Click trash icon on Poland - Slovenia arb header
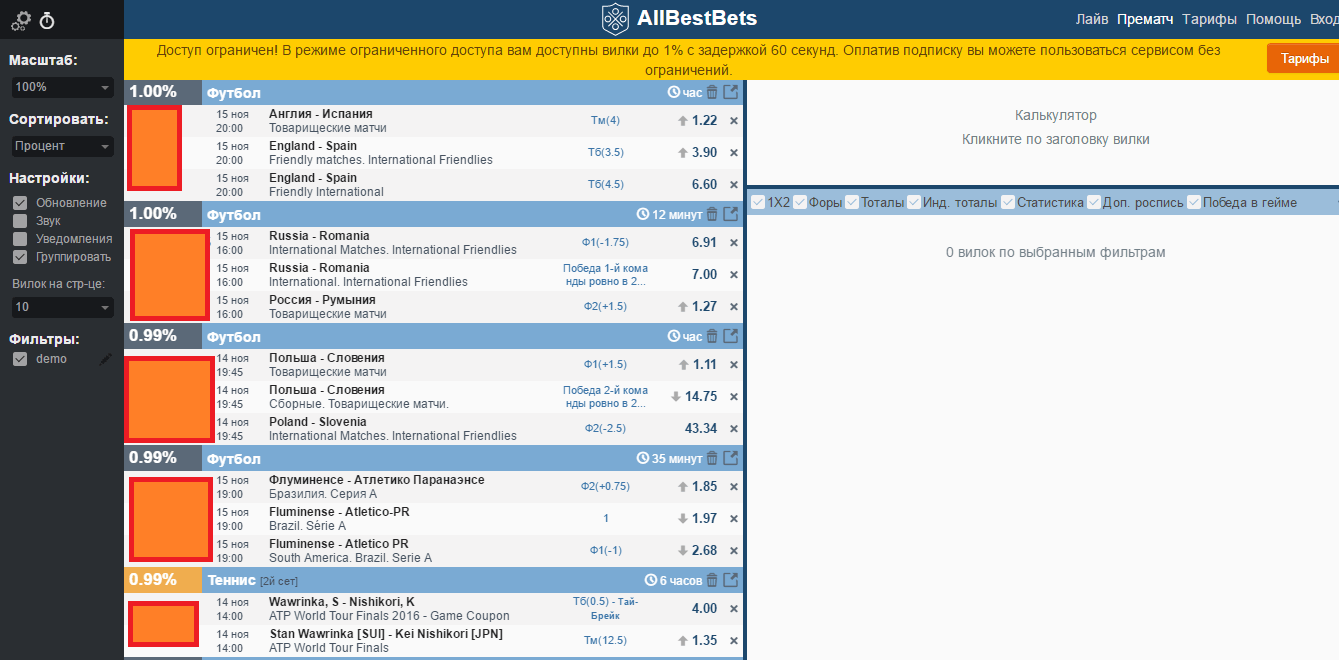The width and height of the screenshot is (1339, 660). coord(712,336)
